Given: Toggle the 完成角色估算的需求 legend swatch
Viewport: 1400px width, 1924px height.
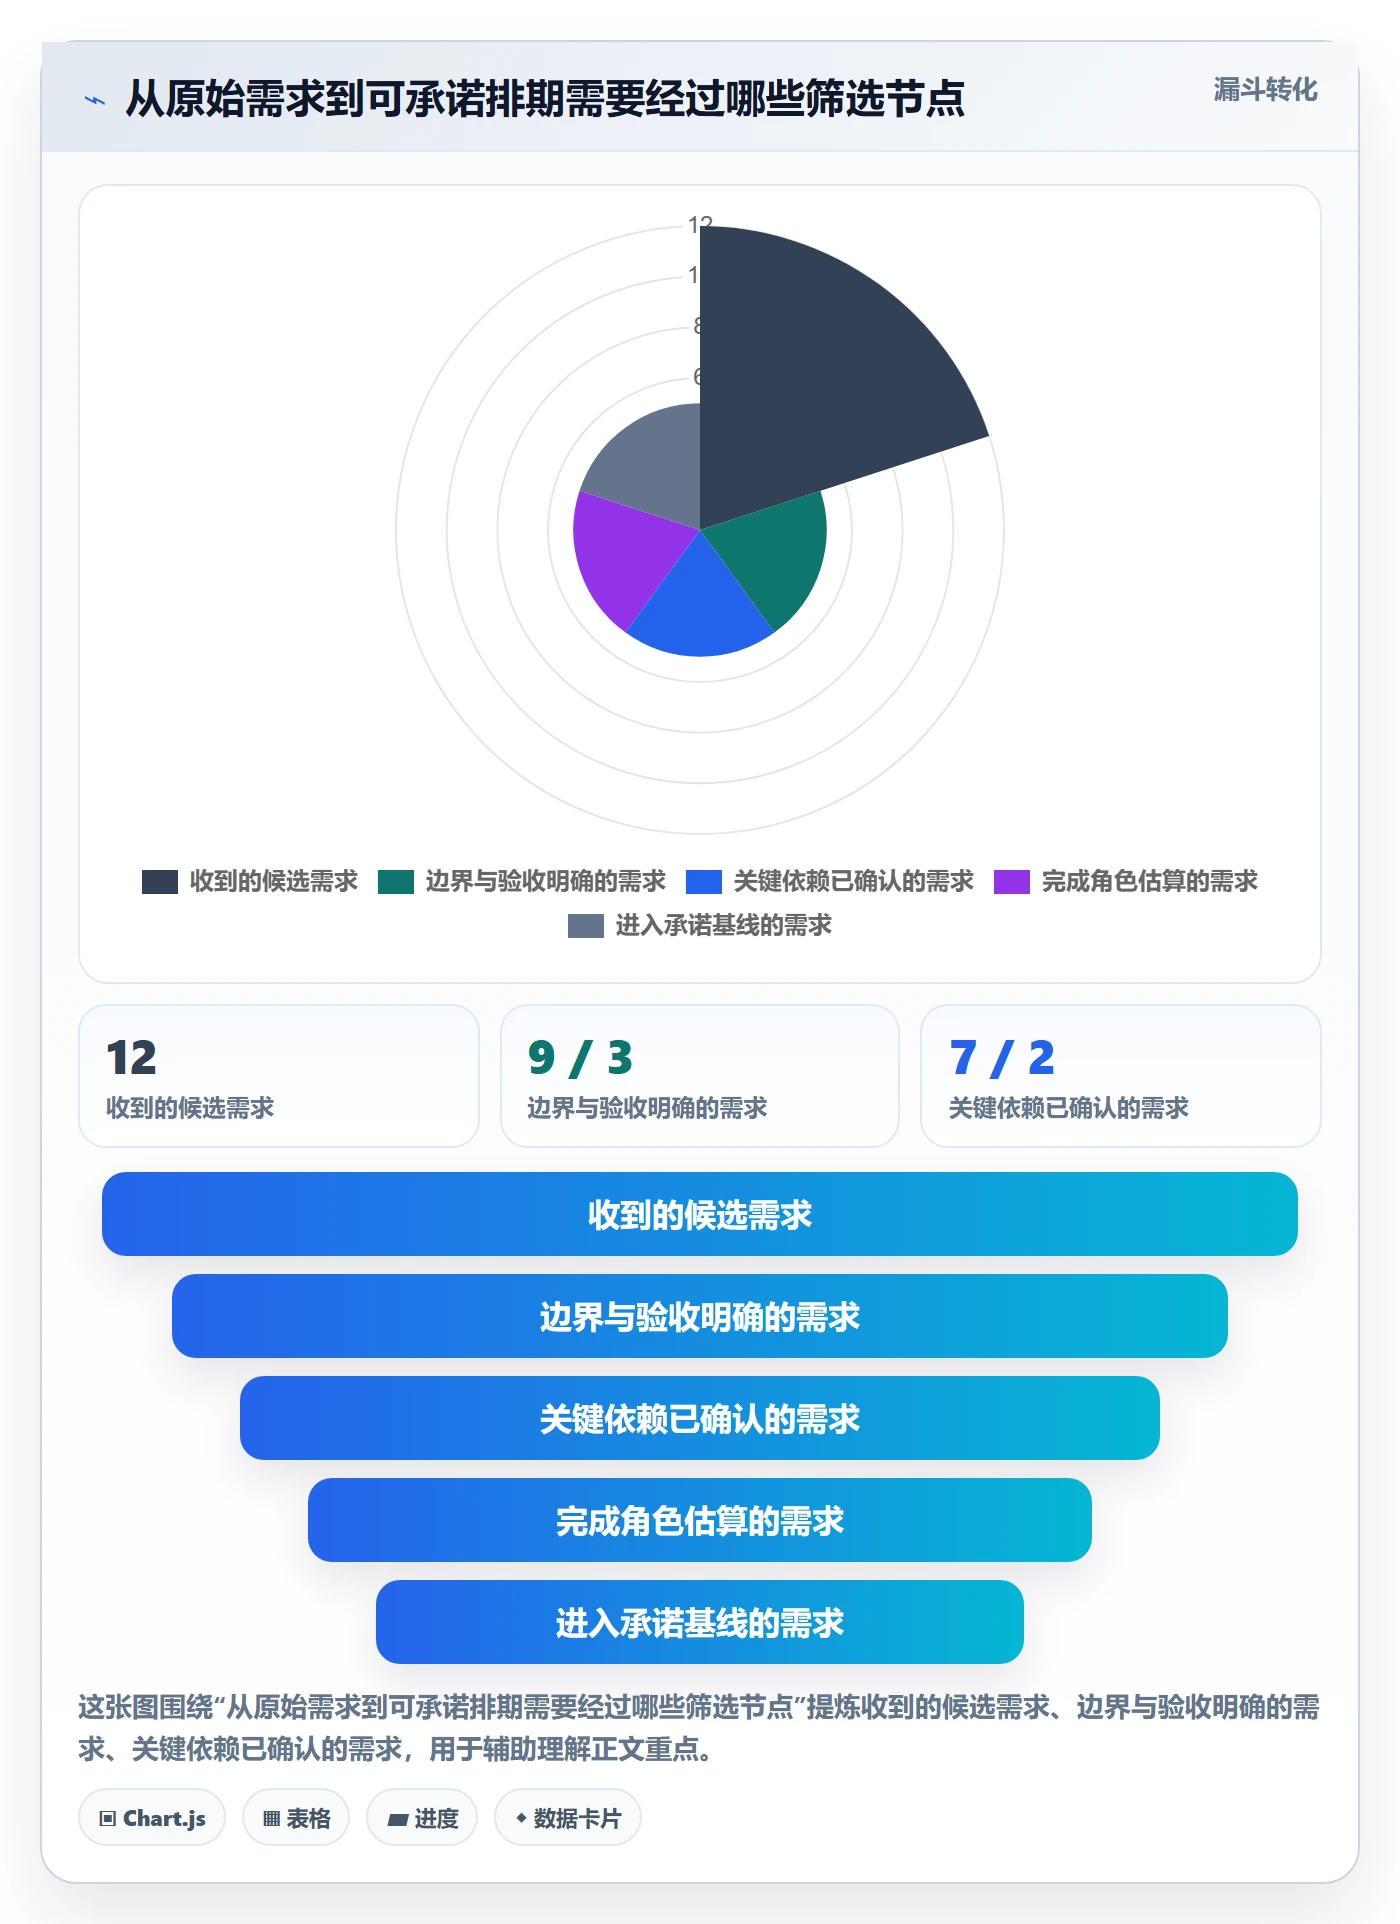Looking at the screenshot, I should [1012, 881].
